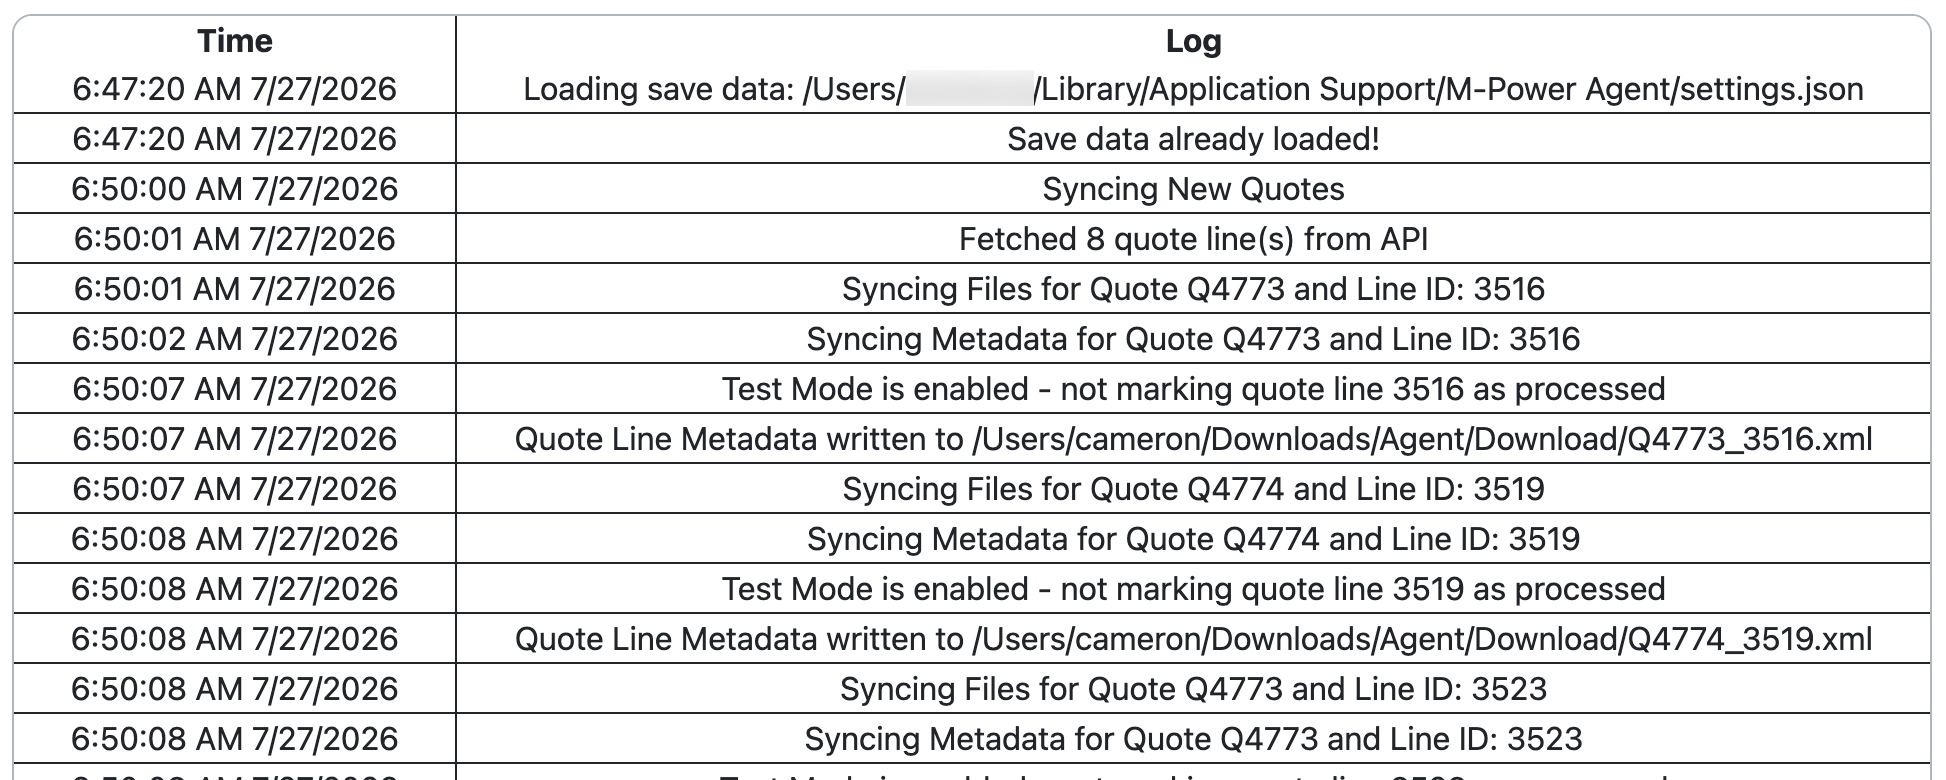Click the 'Save data already loaded!' entry
The width and height of the screenshot is (1946, 780).
tap(1193, 139)
